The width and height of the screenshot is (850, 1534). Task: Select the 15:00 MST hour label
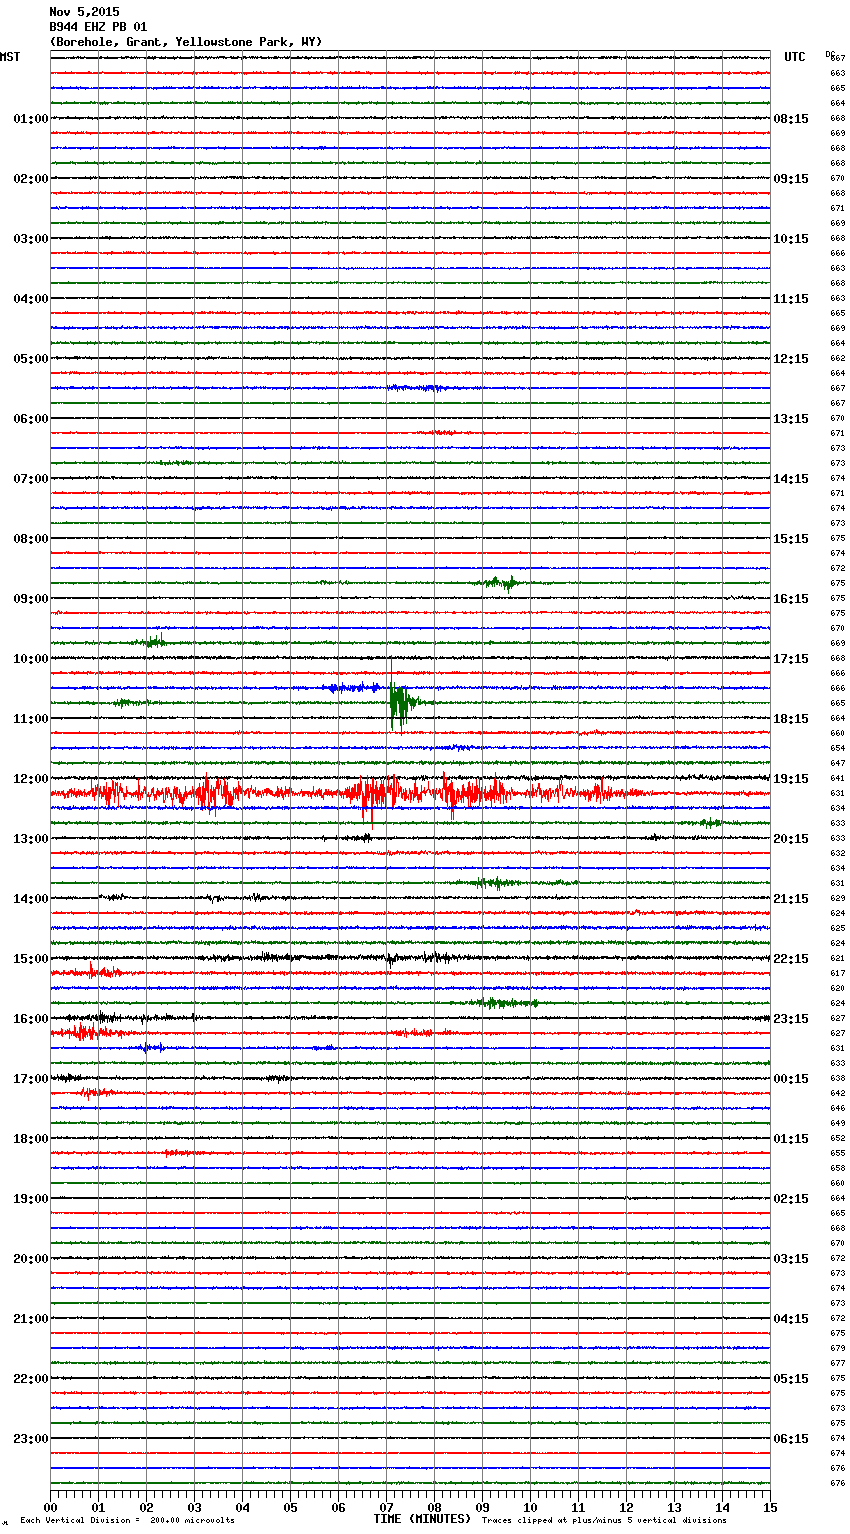pos(30,959)
